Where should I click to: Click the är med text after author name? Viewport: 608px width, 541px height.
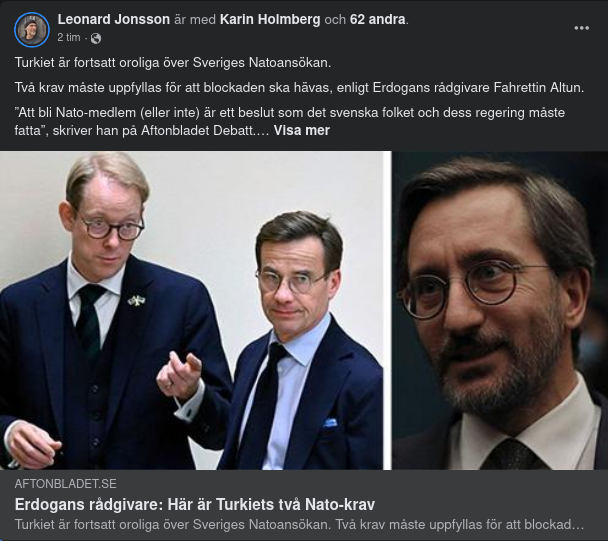click(x=195, y=19)
